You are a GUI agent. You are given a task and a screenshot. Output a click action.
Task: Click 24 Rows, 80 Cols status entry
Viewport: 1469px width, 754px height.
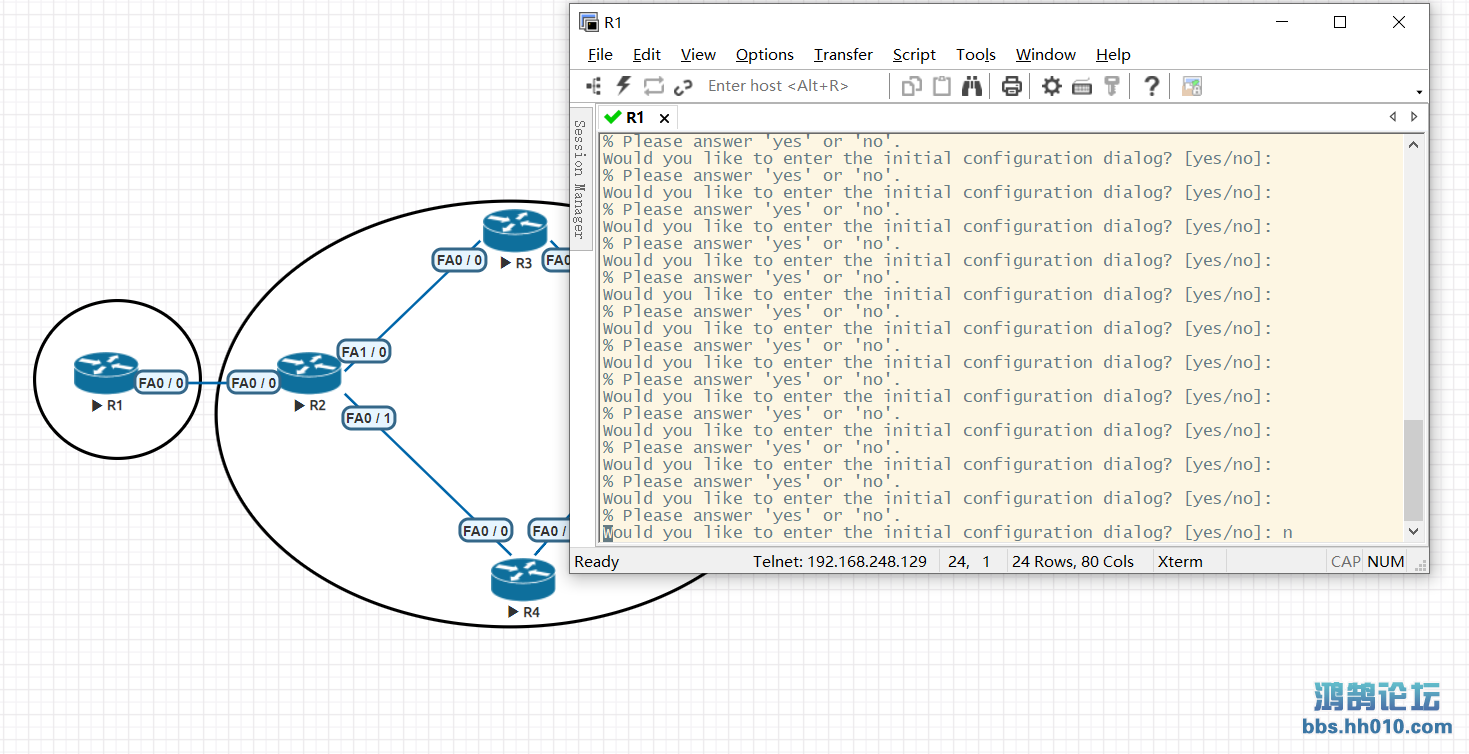(x=1073, y=562)
